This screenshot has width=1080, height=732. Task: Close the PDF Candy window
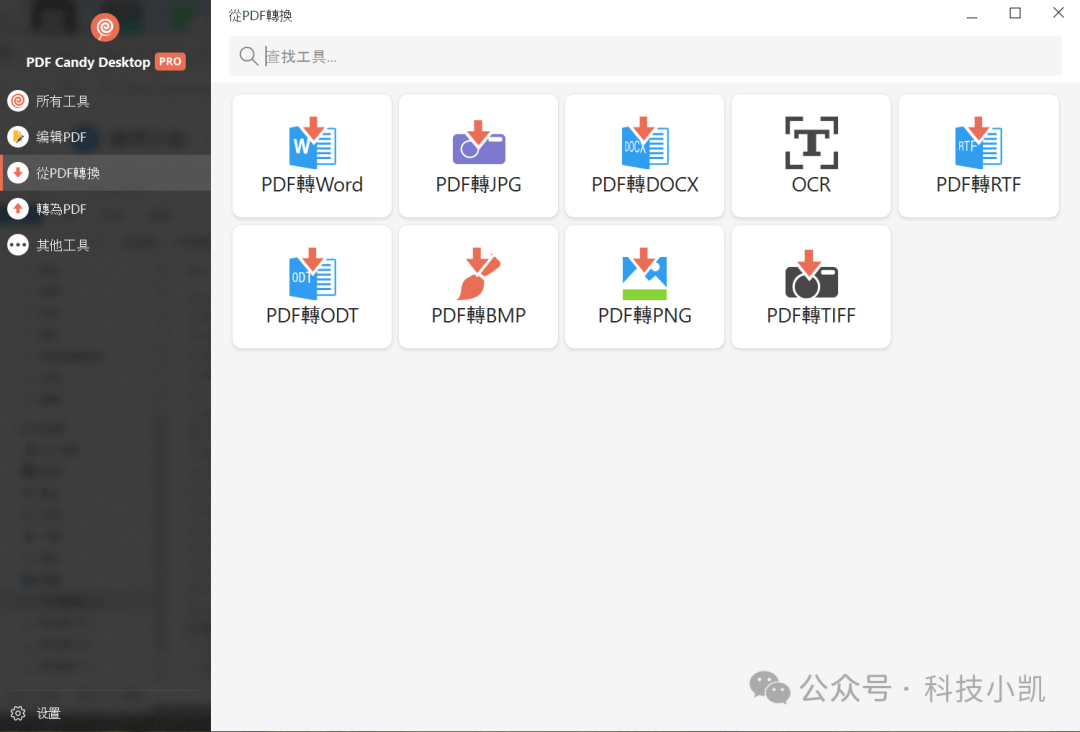1059,12
